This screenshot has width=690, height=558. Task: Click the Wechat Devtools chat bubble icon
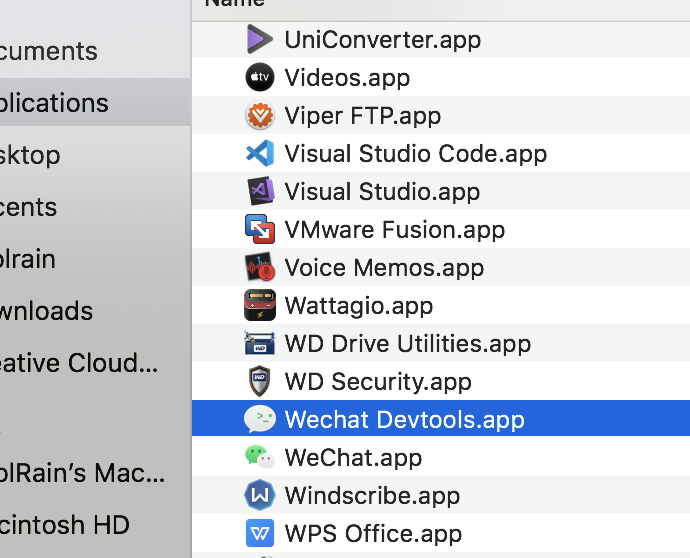coord(260,418)
